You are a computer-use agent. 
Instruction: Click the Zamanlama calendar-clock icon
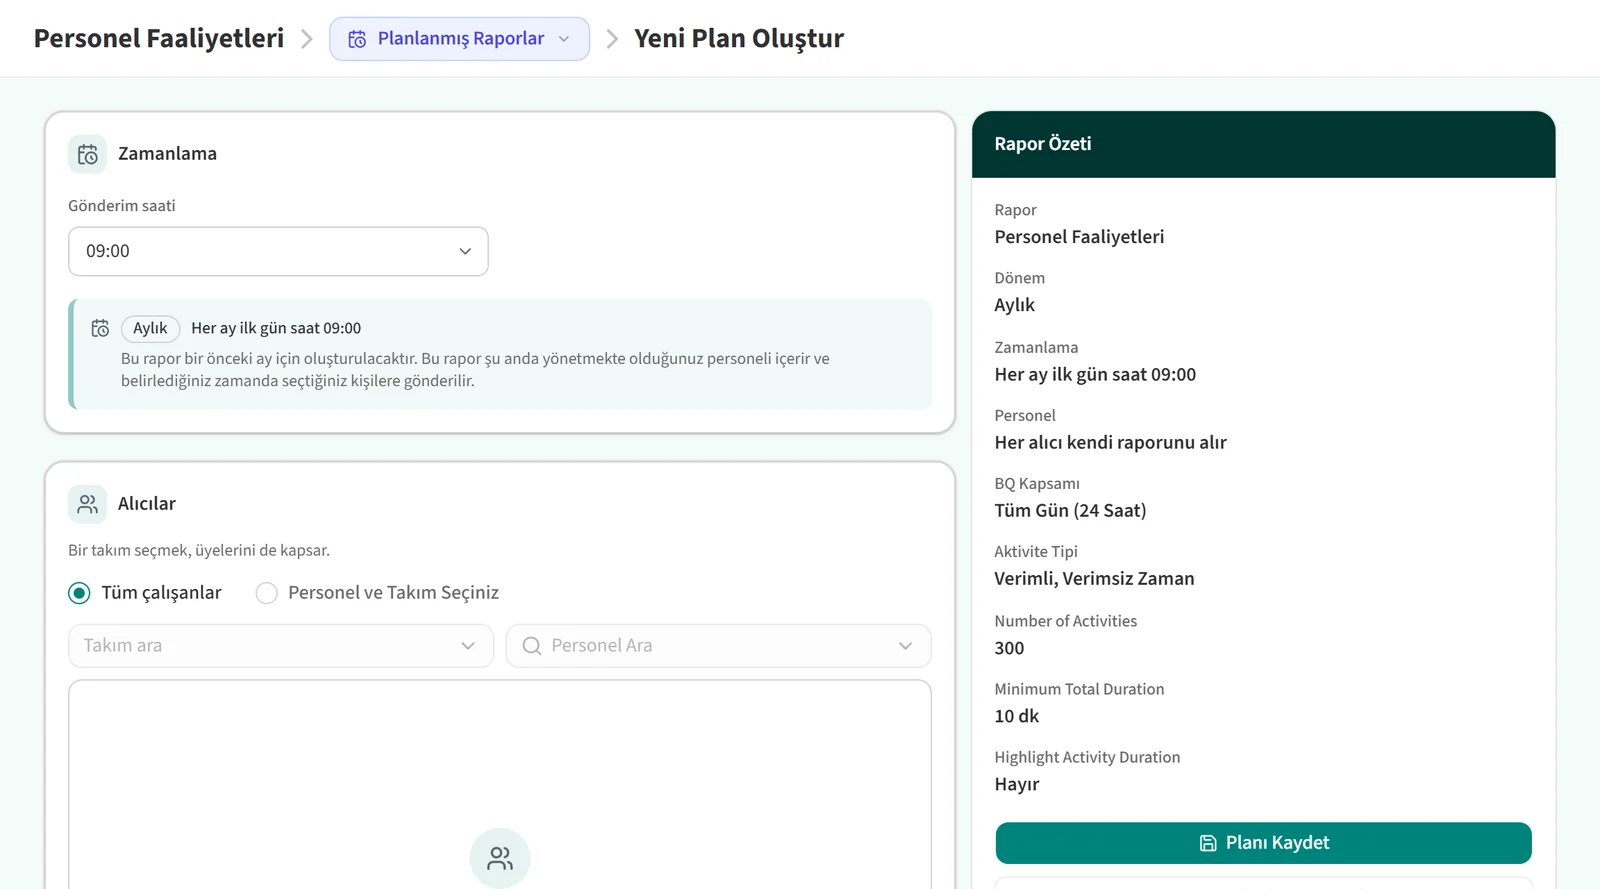click(88, 154)
